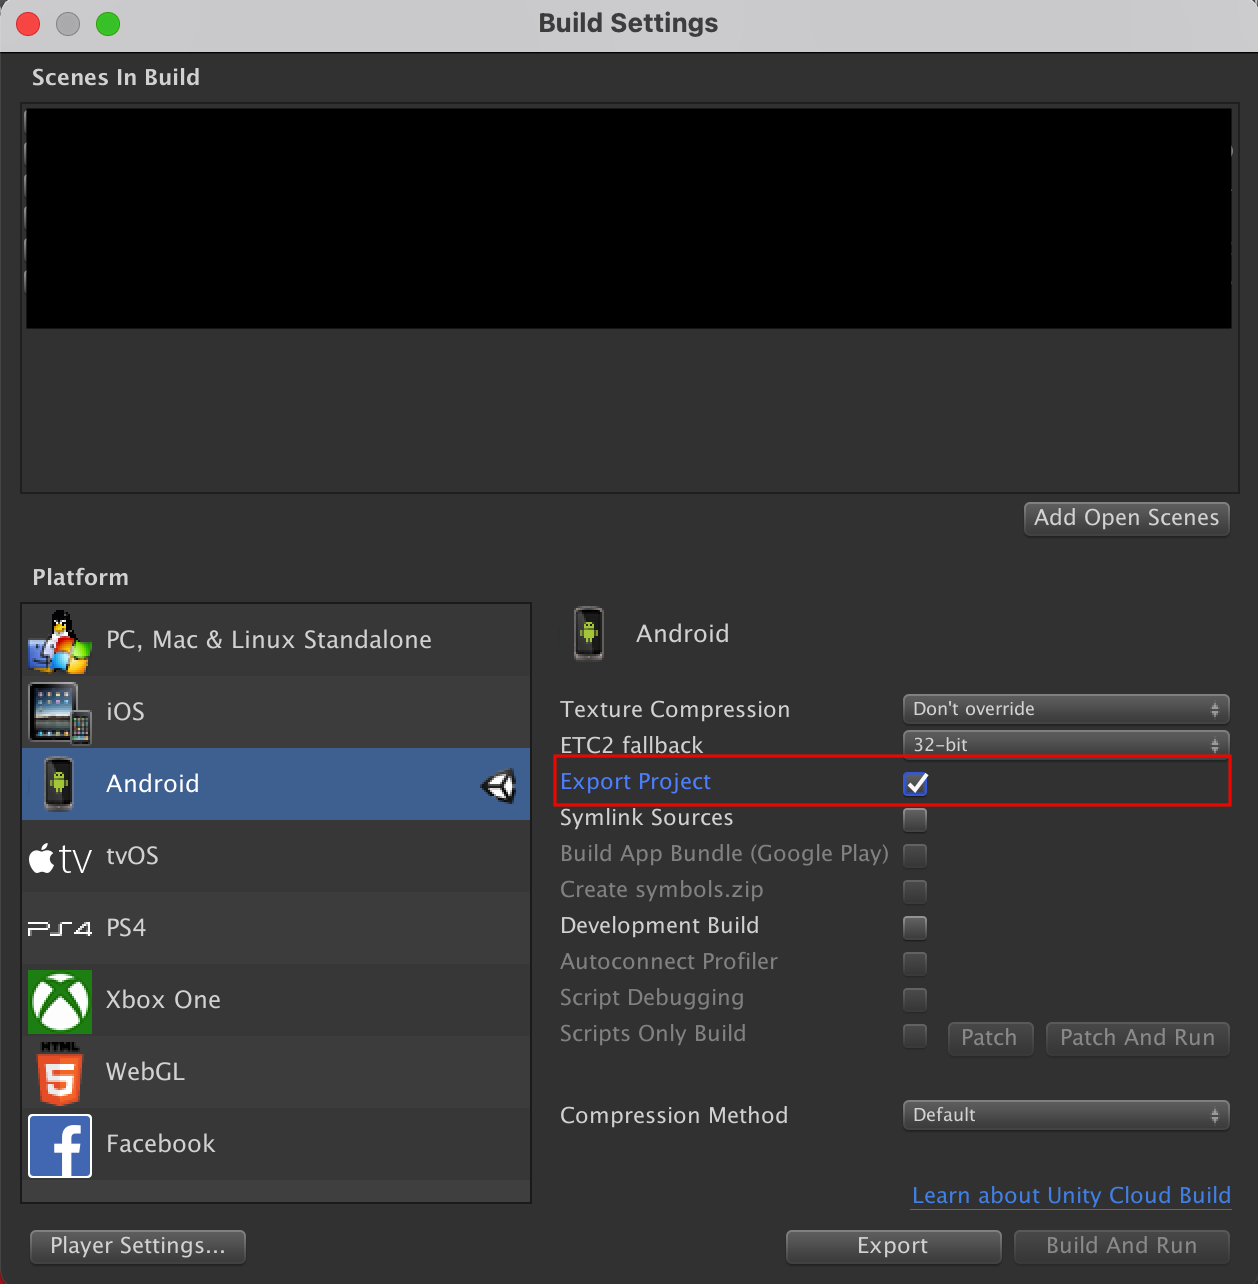Enable the Symlink Sources checkbox

tap(915, 820)
